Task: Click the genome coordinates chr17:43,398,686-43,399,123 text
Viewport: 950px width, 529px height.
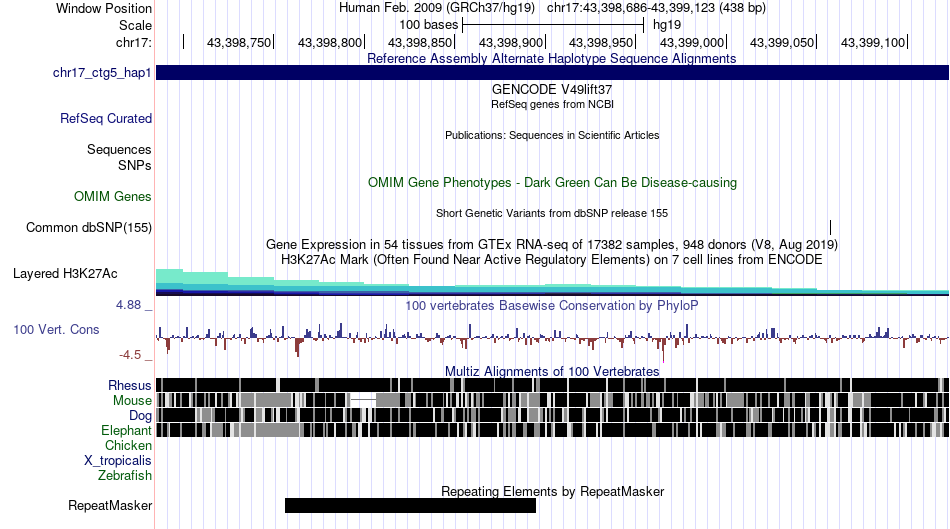Action: pos(656,8)
